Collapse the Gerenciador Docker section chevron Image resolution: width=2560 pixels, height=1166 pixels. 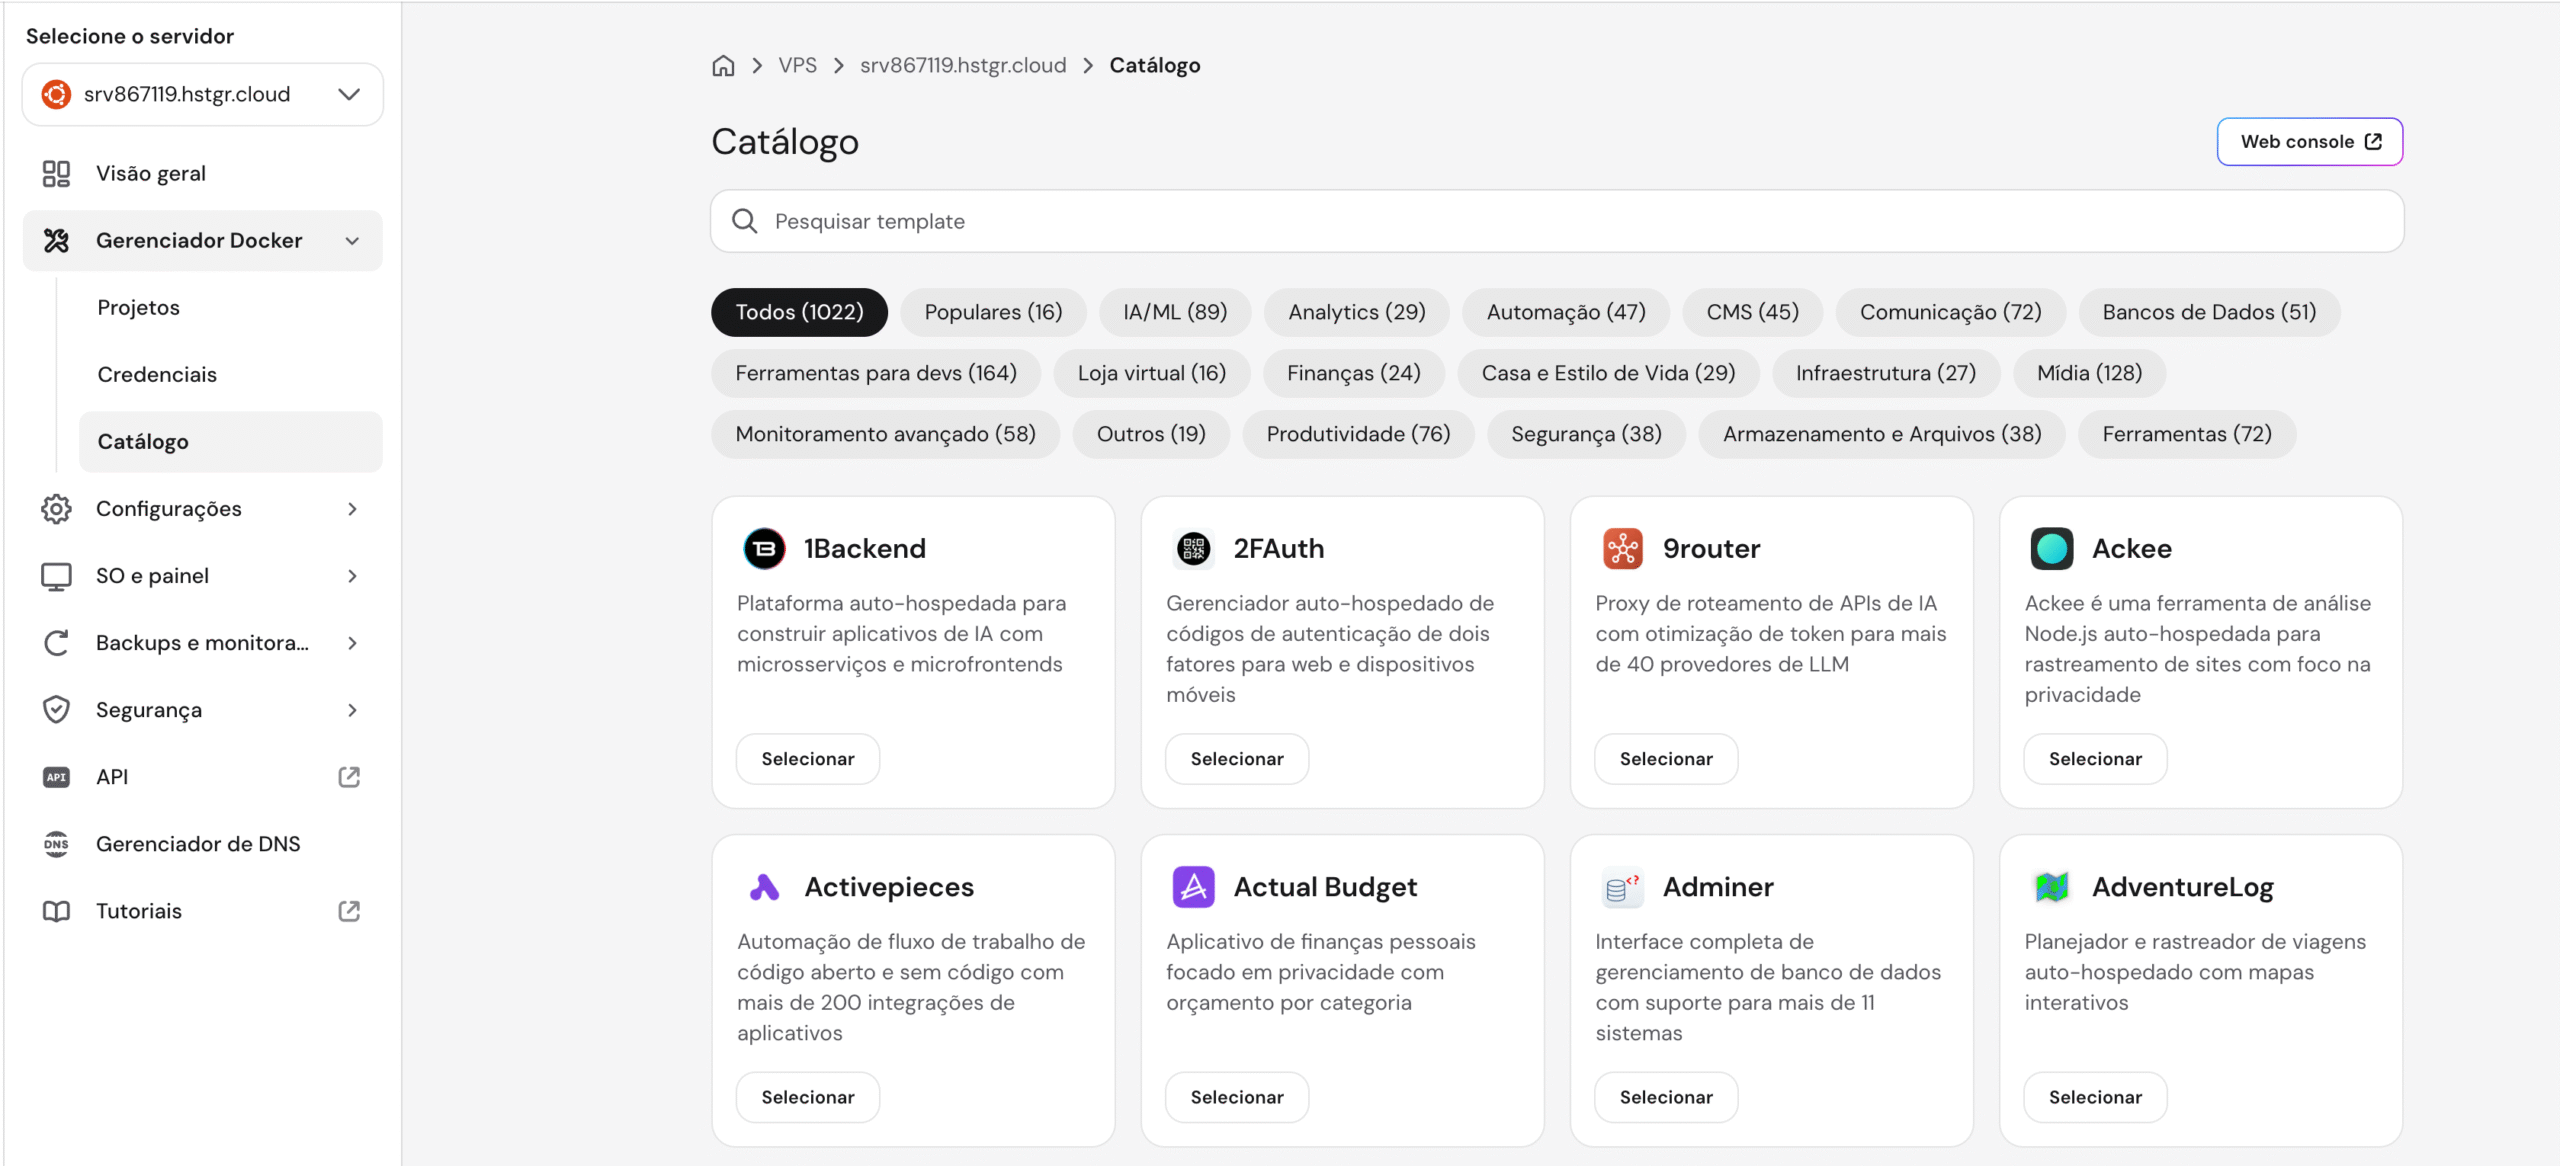(352, 241)
